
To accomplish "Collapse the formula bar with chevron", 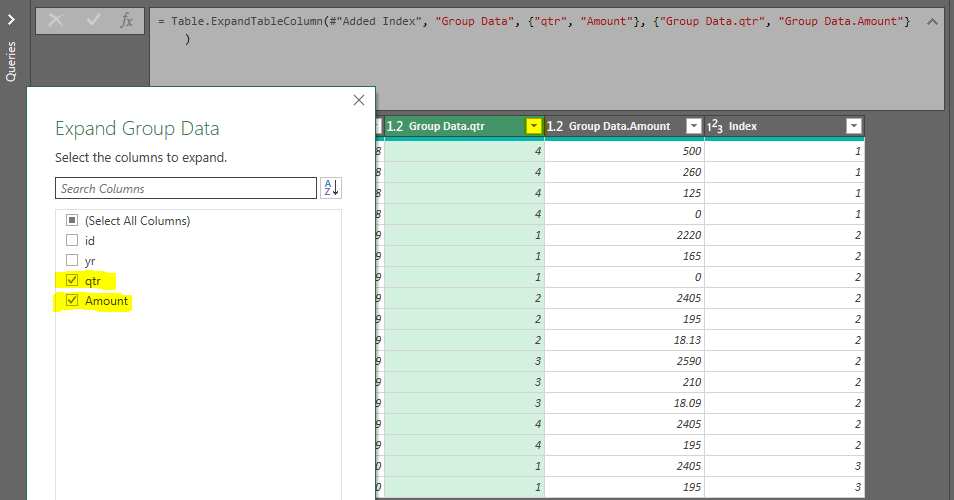I will (x=932, y=22).
